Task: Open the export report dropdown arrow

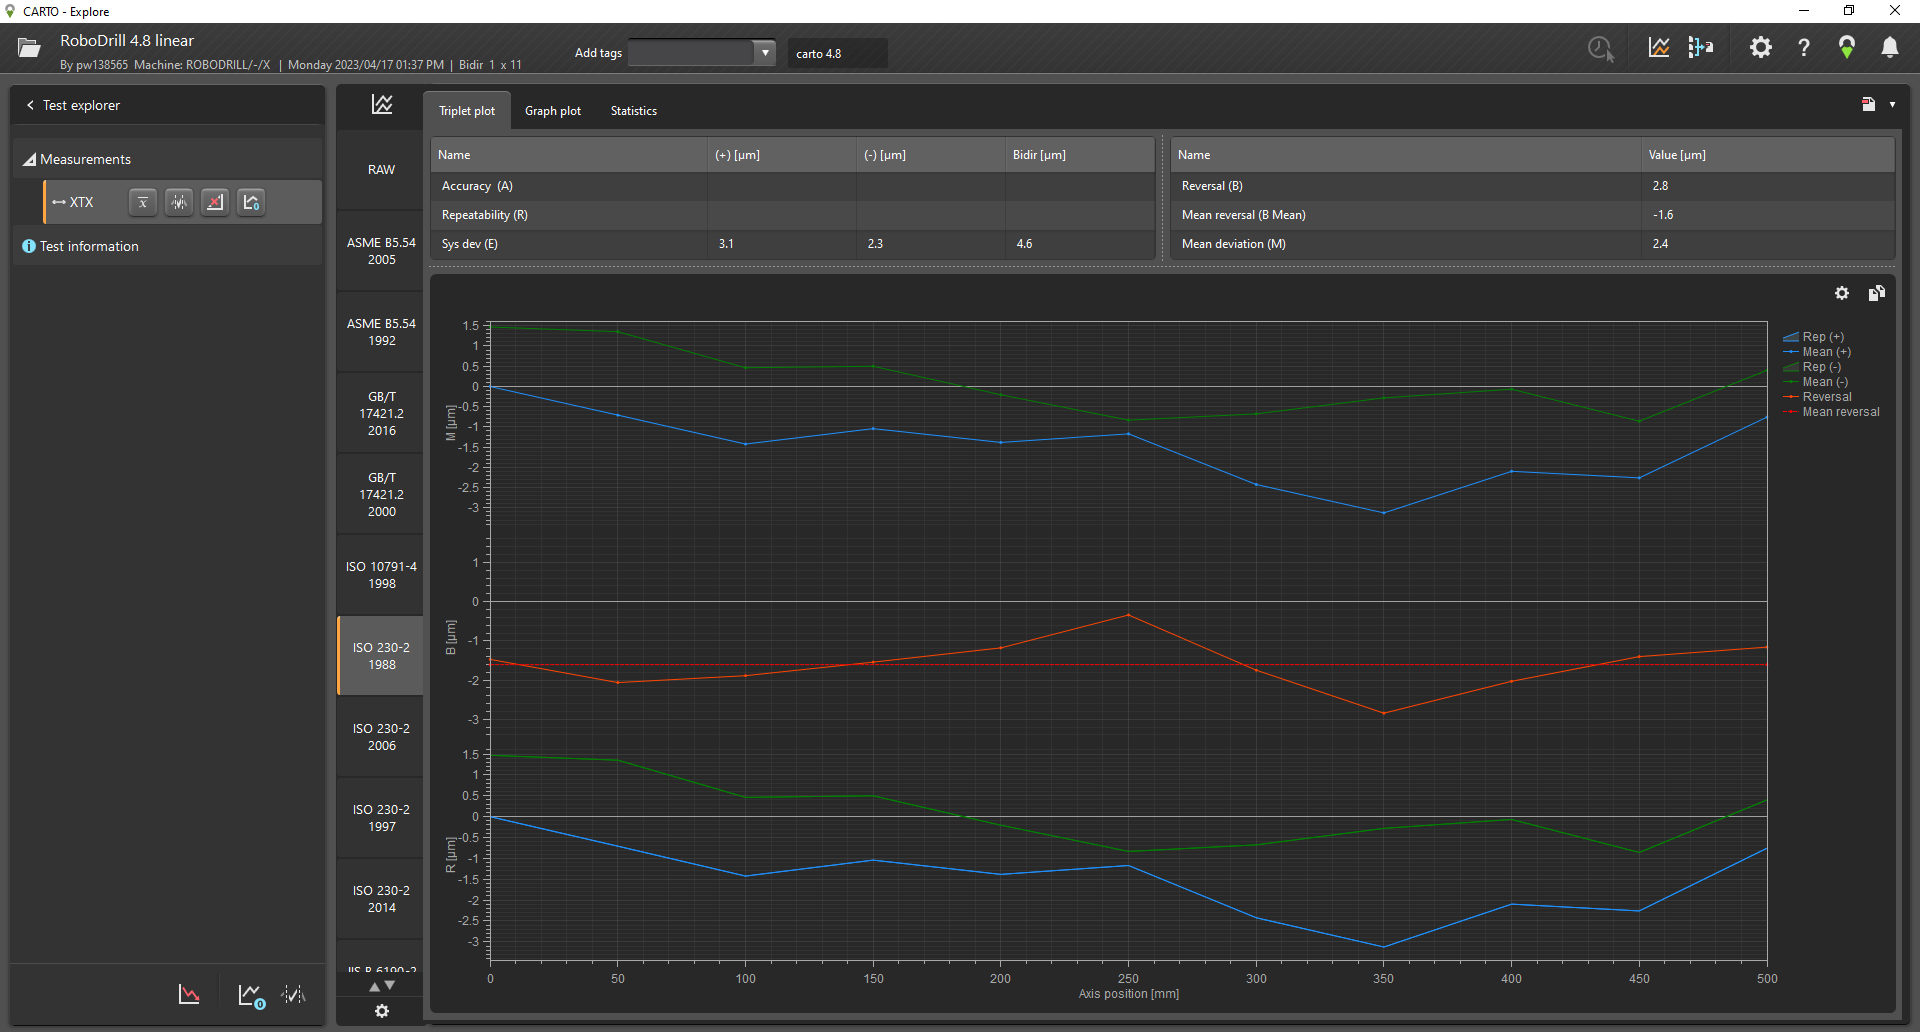Action: pyautogui.click(x=1892, y=104)
